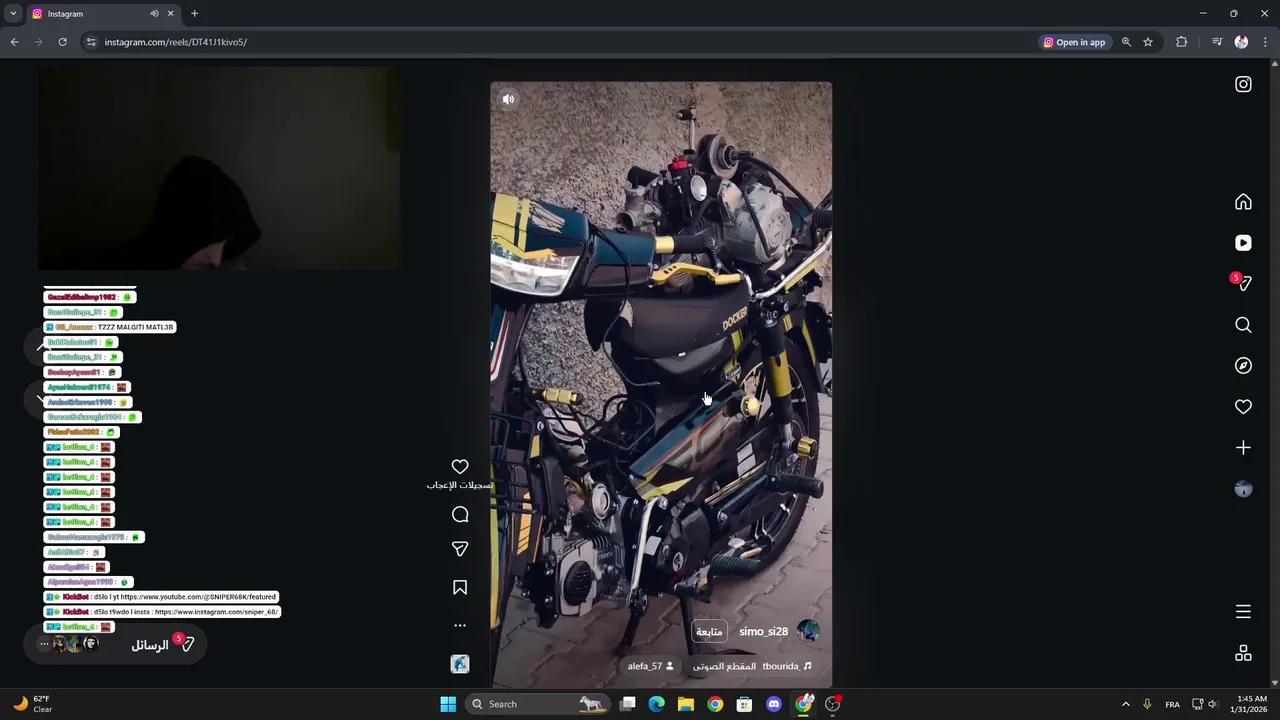This screenshot has width=1280, height=720.
Task: Open Instagram Search icon
Action: (1243, 324)
